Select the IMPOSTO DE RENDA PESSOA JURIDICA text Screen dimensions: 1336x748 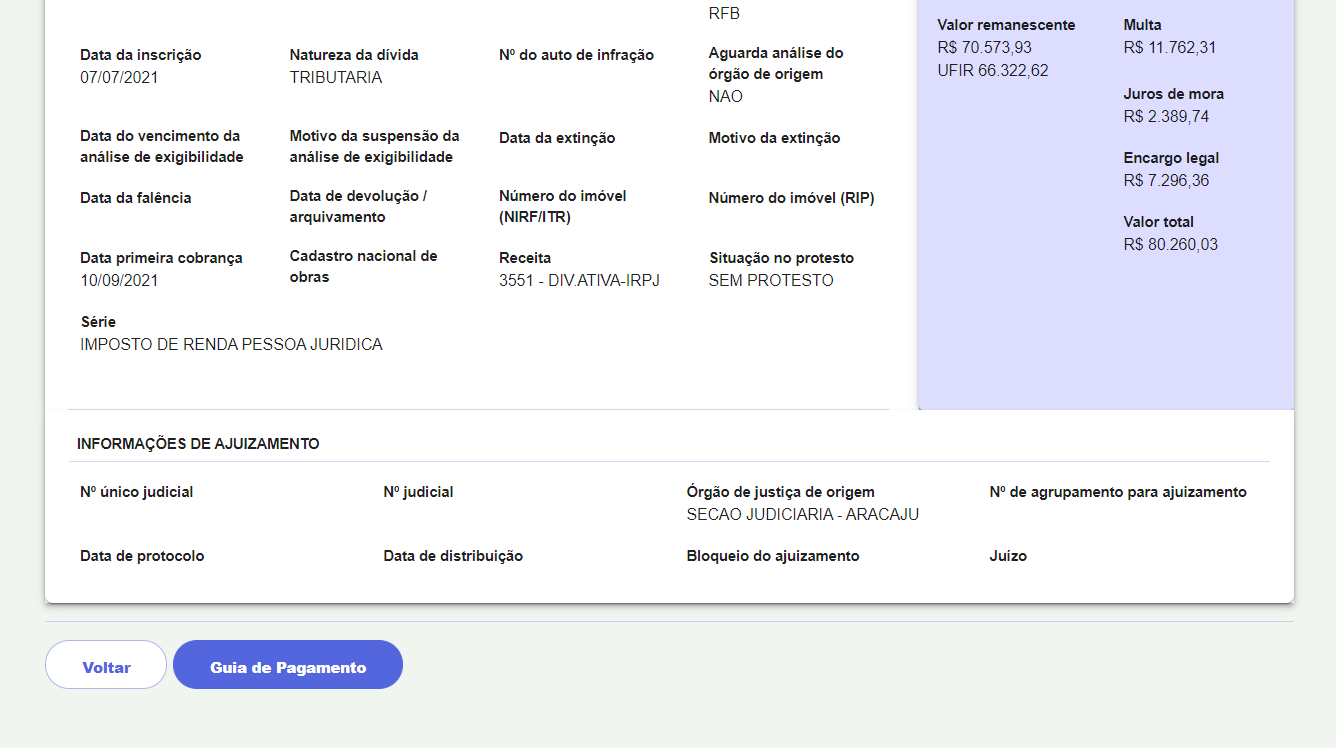coord(231,345)
